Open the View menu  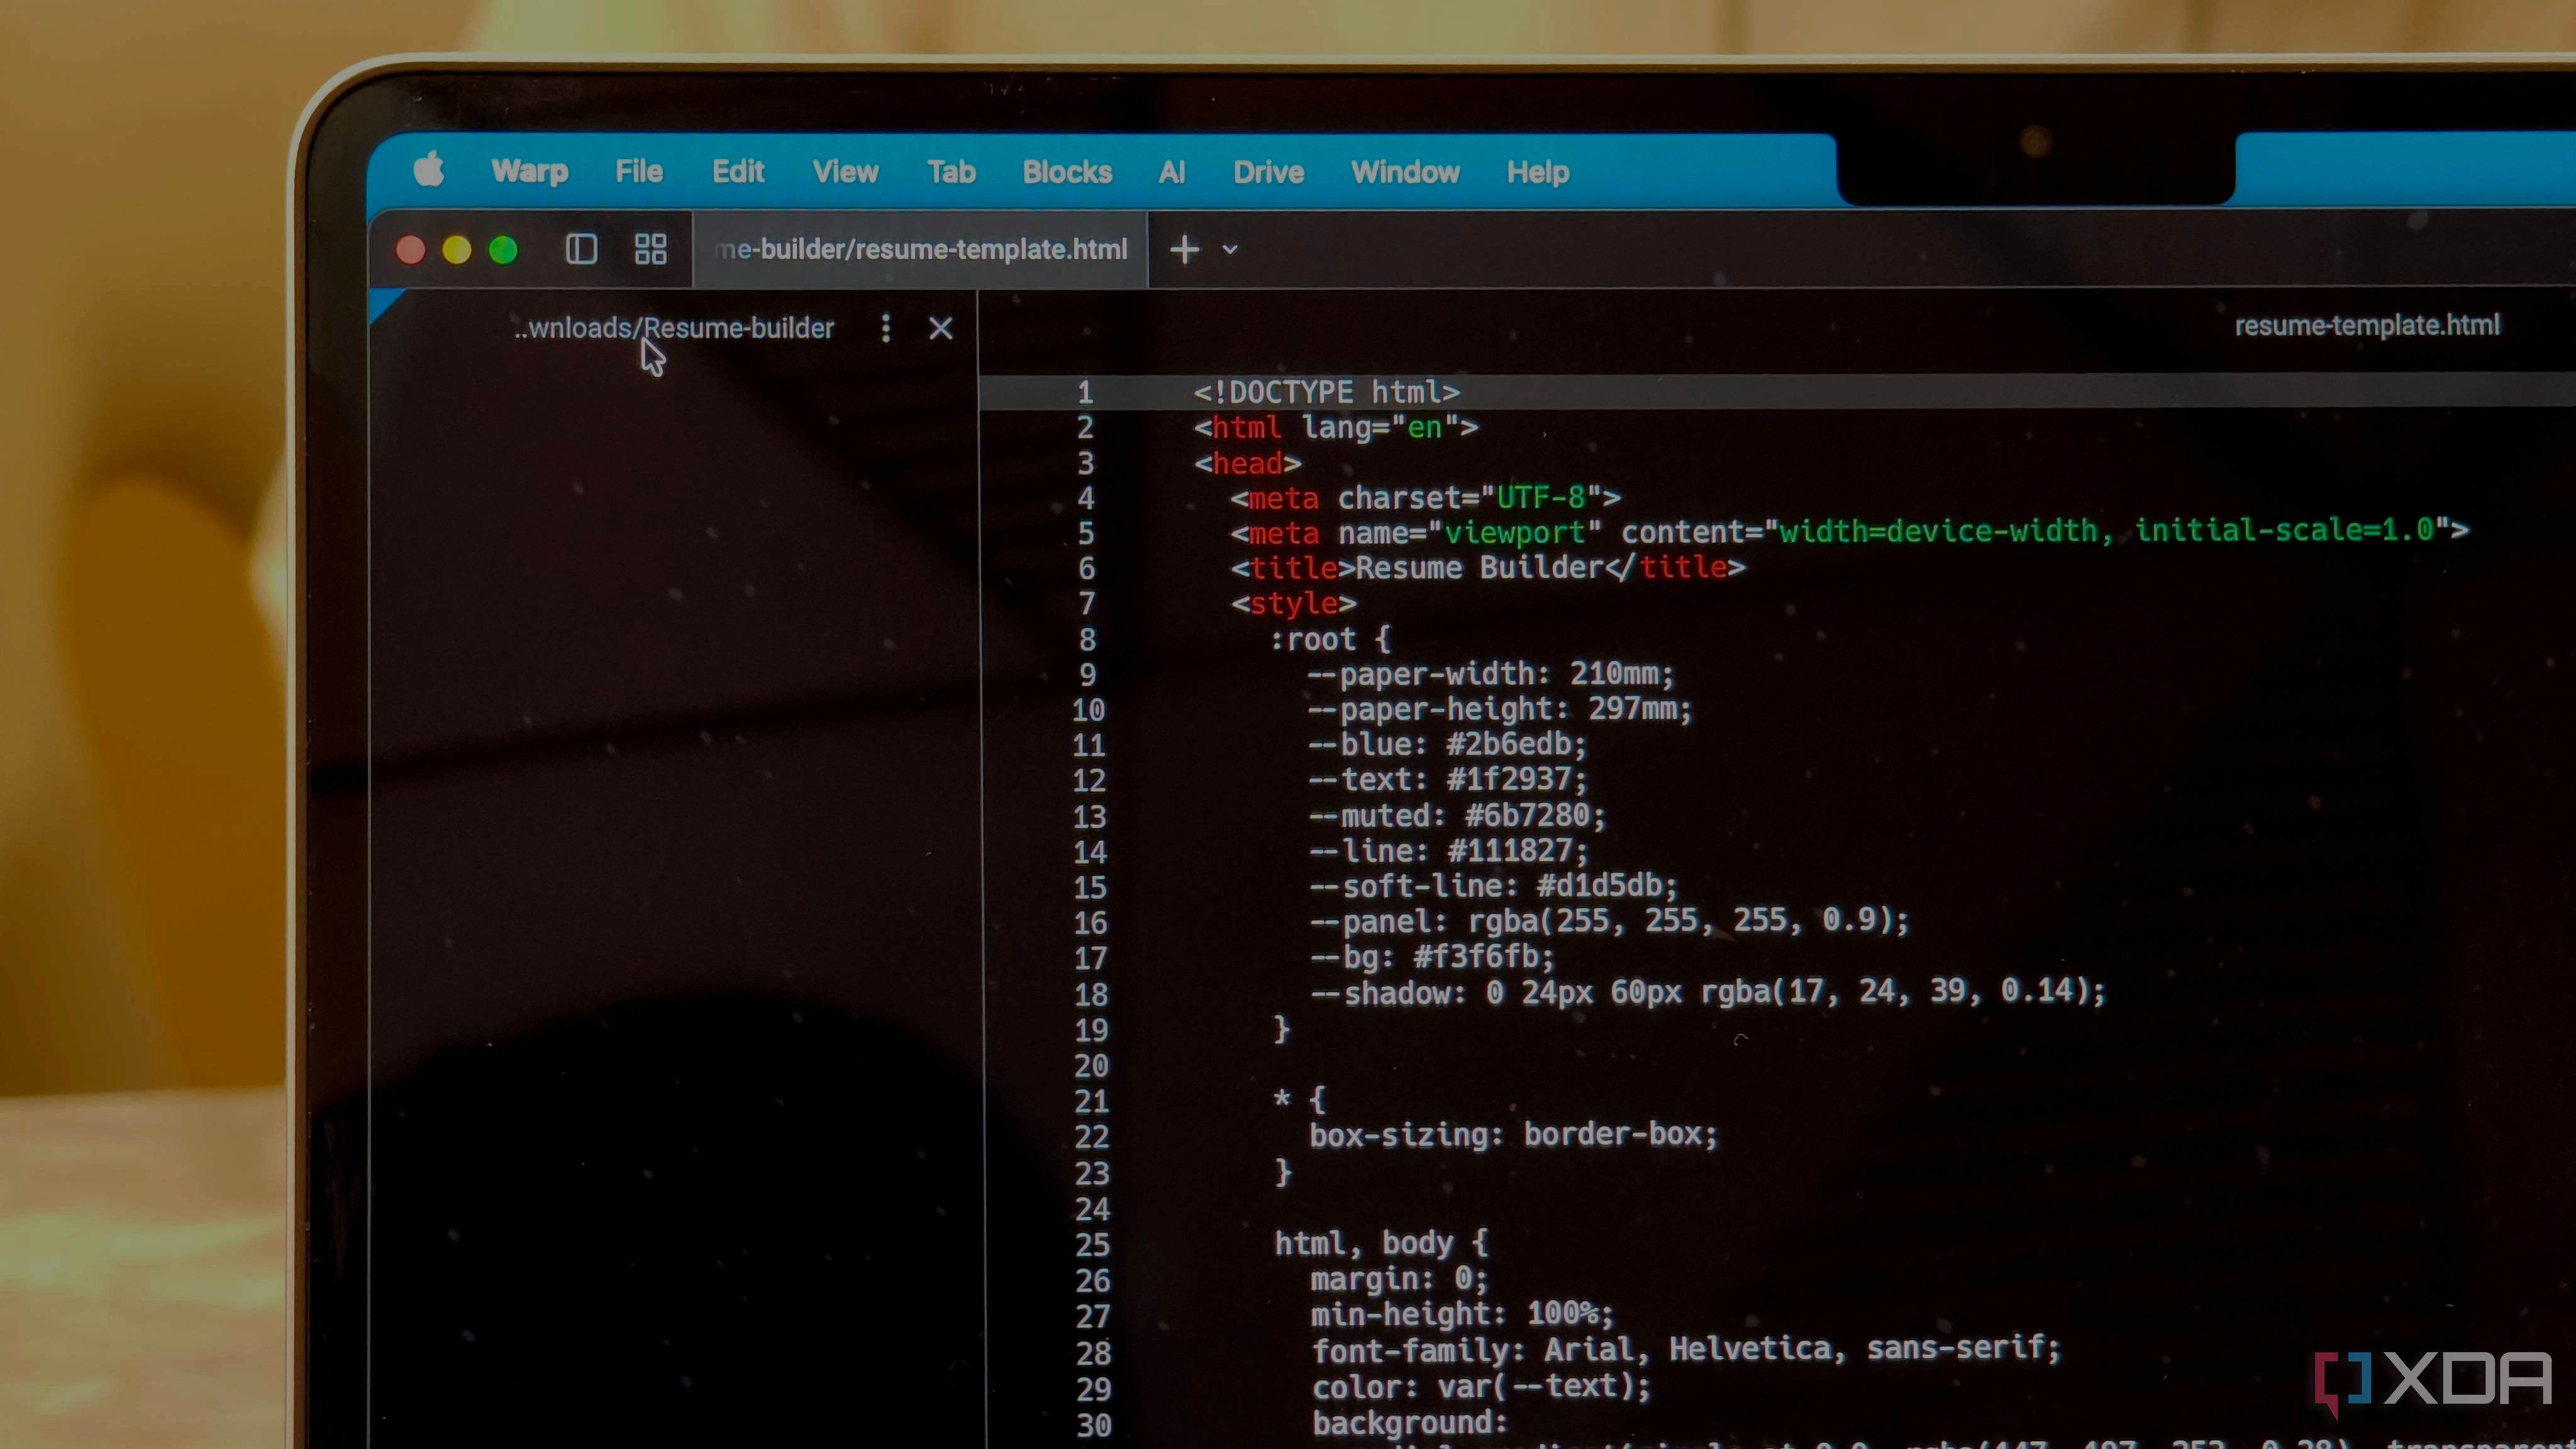[846, 171]
